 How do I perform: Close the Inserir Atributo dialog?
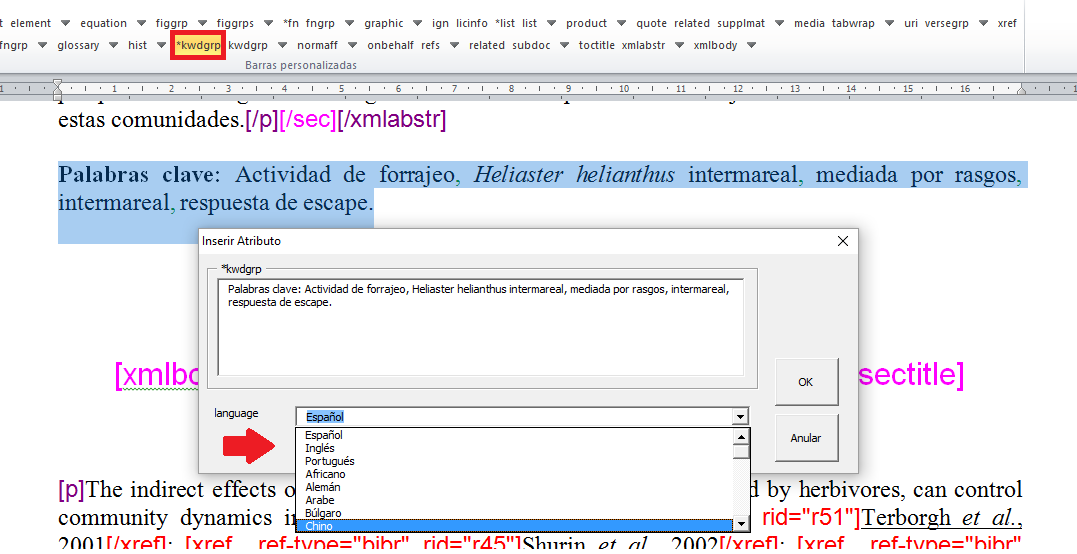pos(842,241)
